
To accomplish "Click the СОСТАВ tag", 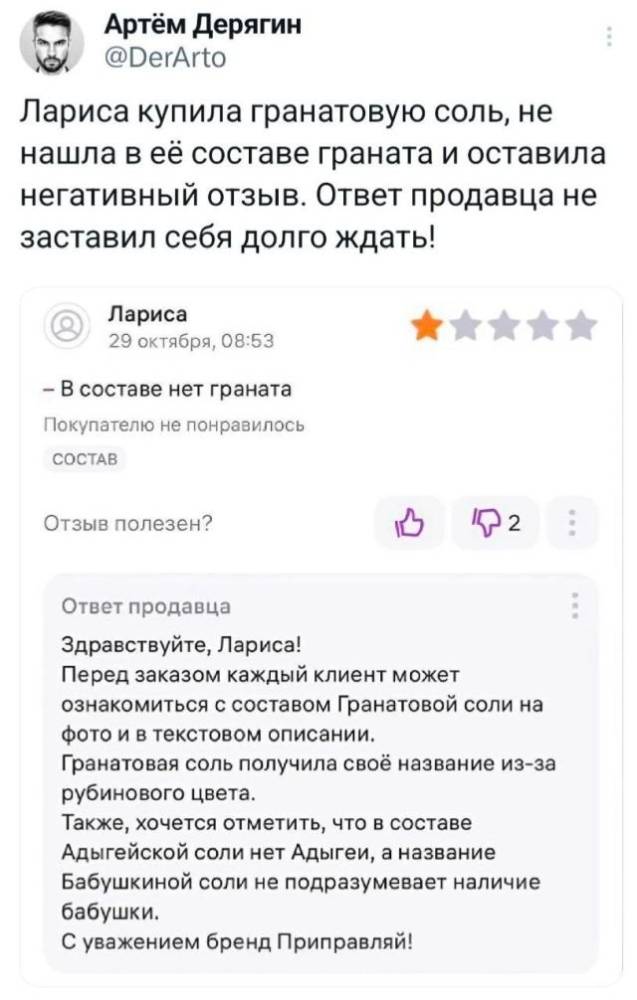I will point(86,459).
